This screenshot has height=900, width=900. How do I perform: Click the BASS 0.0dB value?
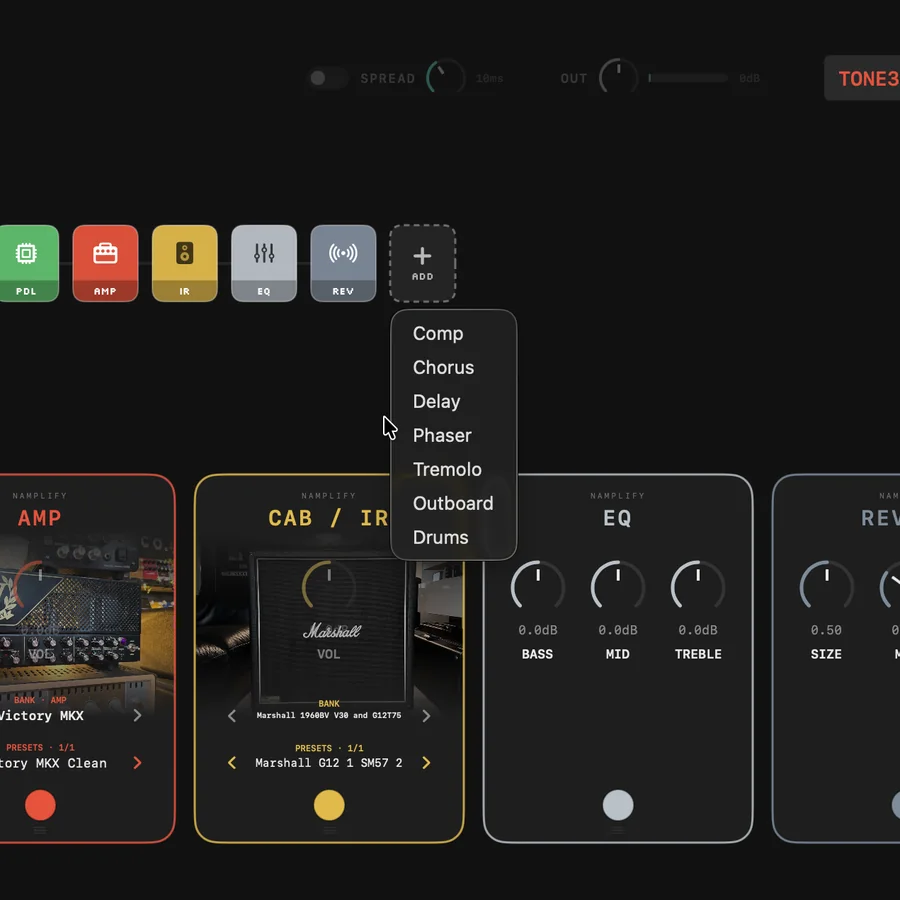click(x=538, y=630)
